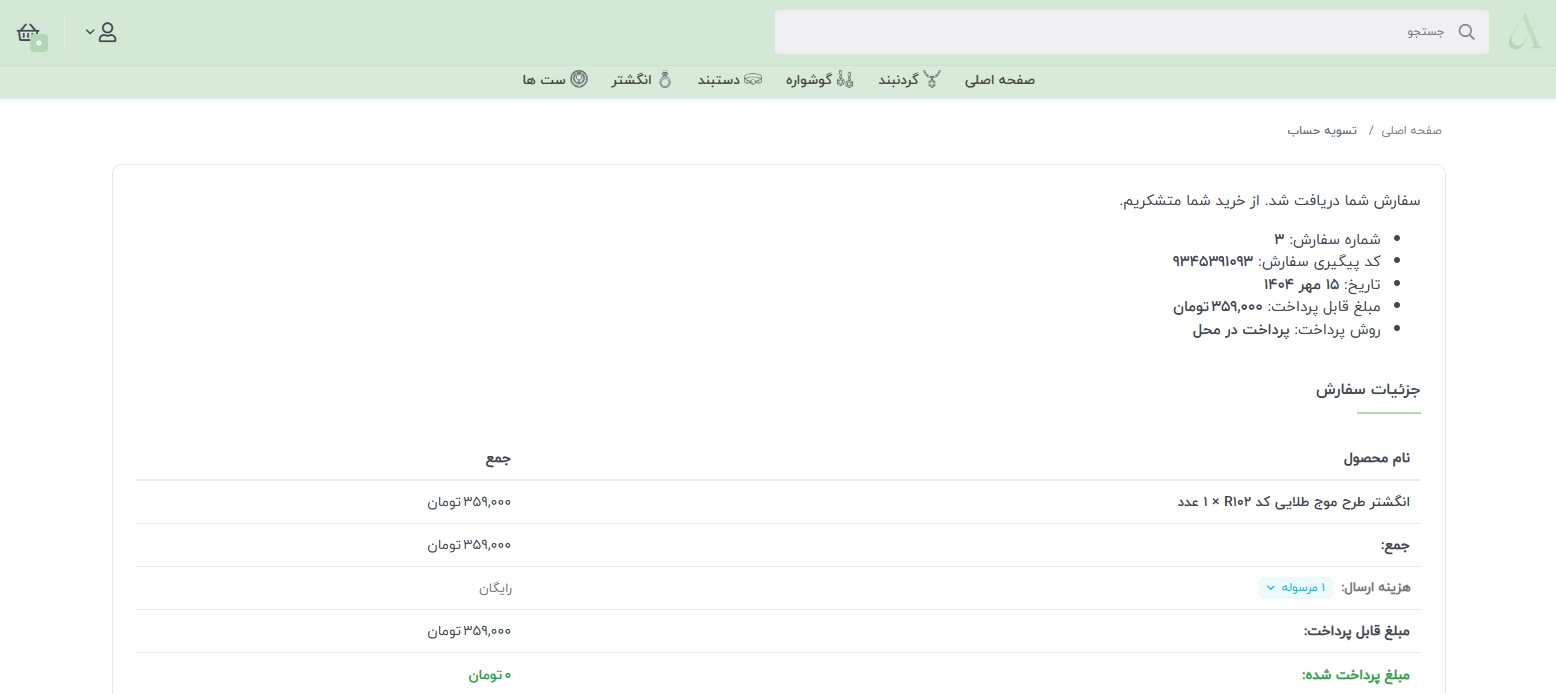Image resolution: width=1556 pixels, height=694 pixels.
Task: Select the ست ها text label in navigation
Action: pos(543,80)
